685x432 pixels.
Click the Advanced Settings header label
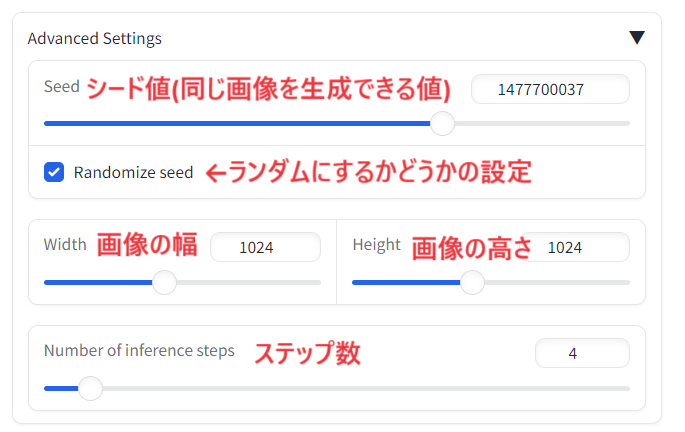tap(94, 38)
